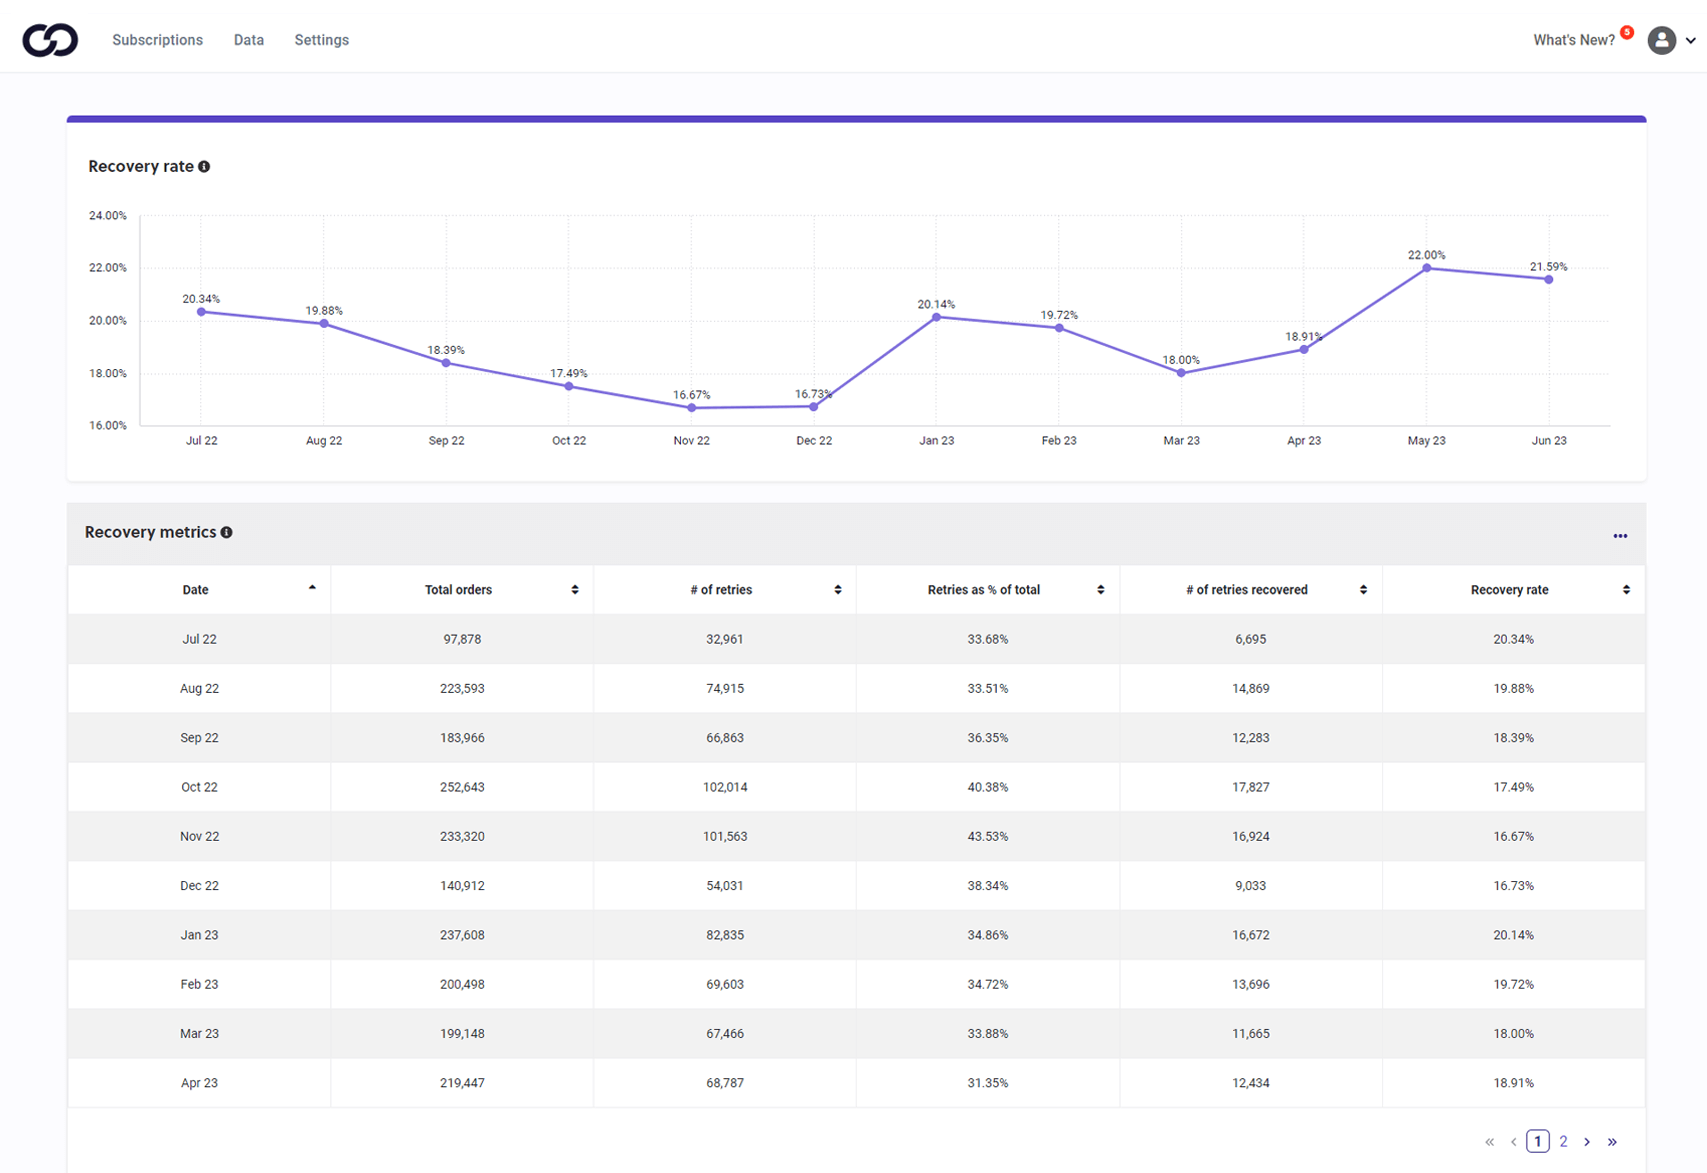1707x1173 pixels.
Task: Click the Retries as % of total header
Action: pos(988,590)
